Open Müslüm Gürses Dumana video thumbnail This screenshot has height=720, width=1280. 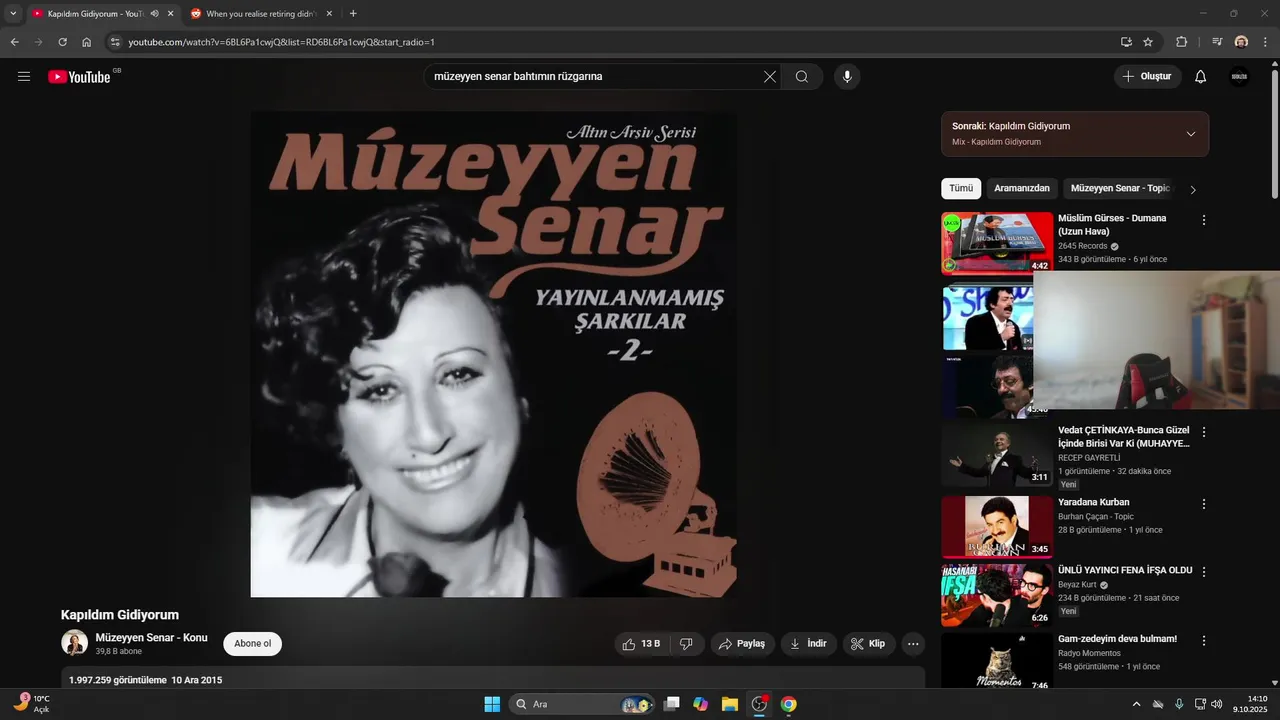coord(997,243)
